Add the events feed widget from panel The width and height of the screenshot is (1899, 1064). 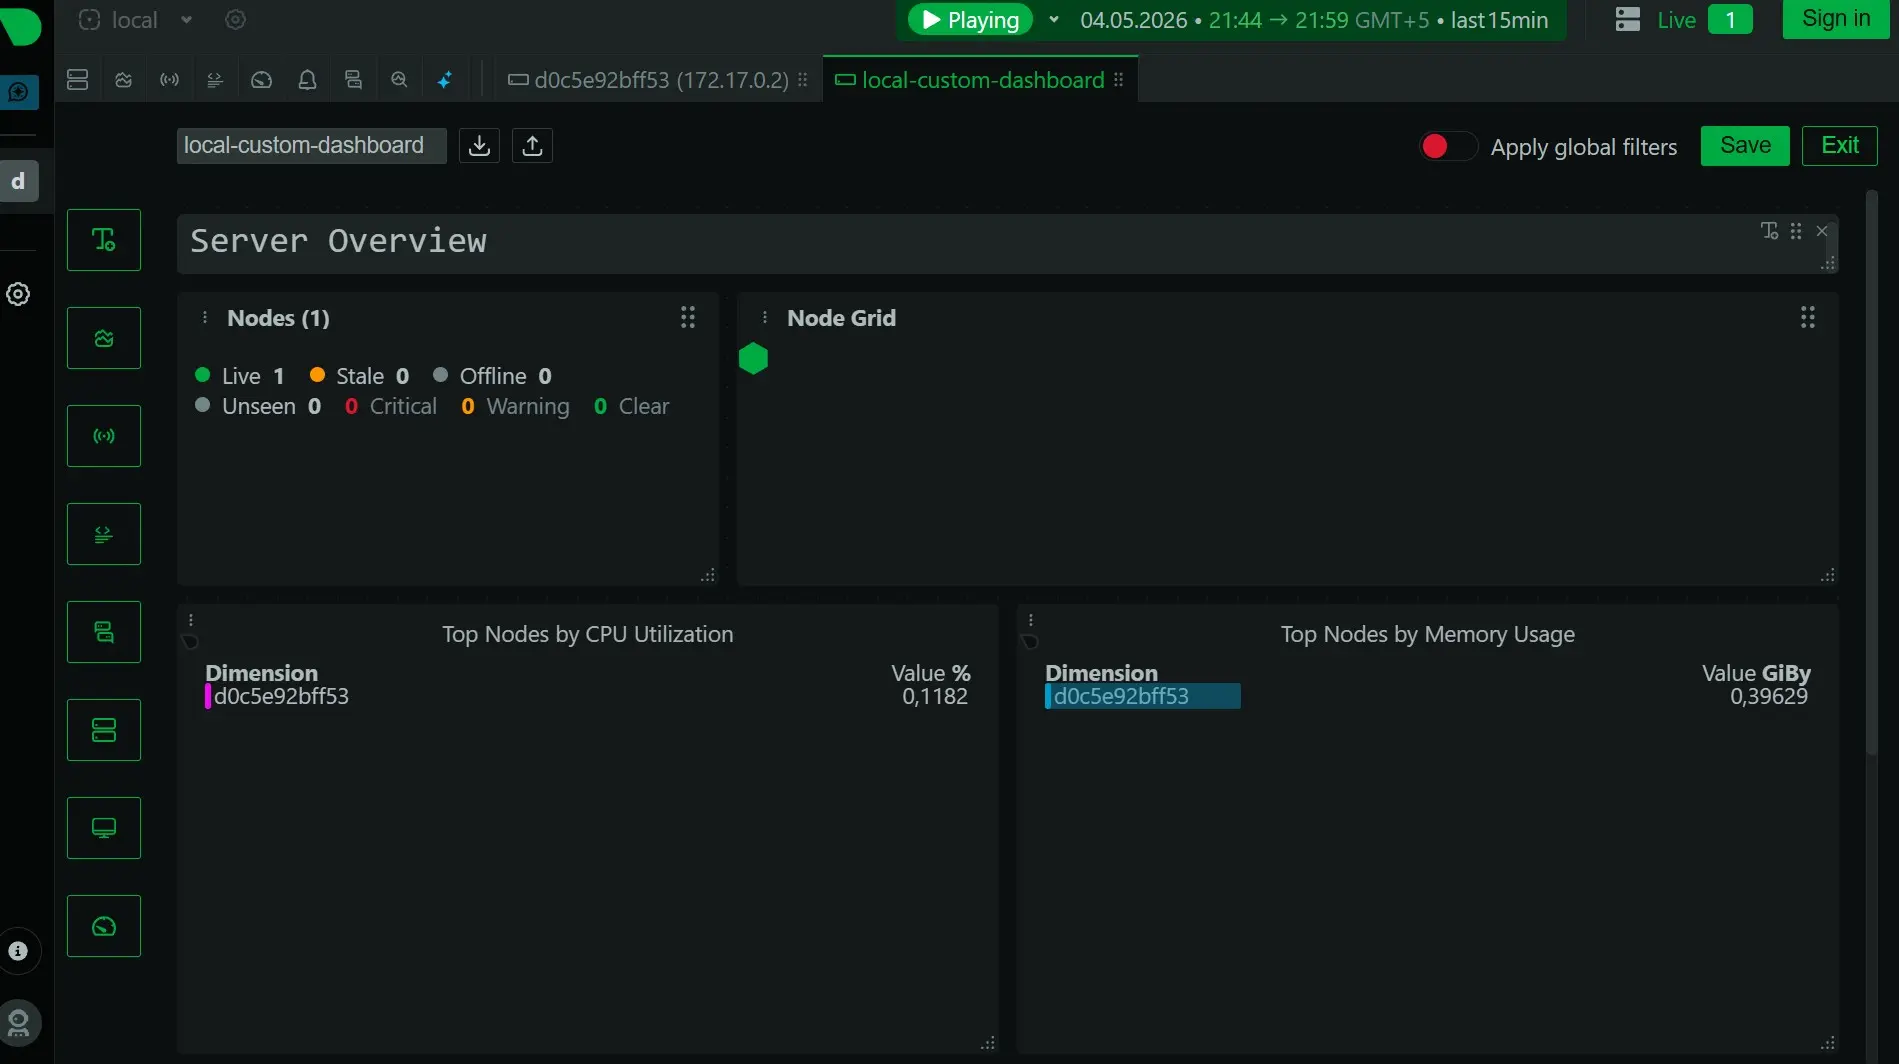coord(104,632)
